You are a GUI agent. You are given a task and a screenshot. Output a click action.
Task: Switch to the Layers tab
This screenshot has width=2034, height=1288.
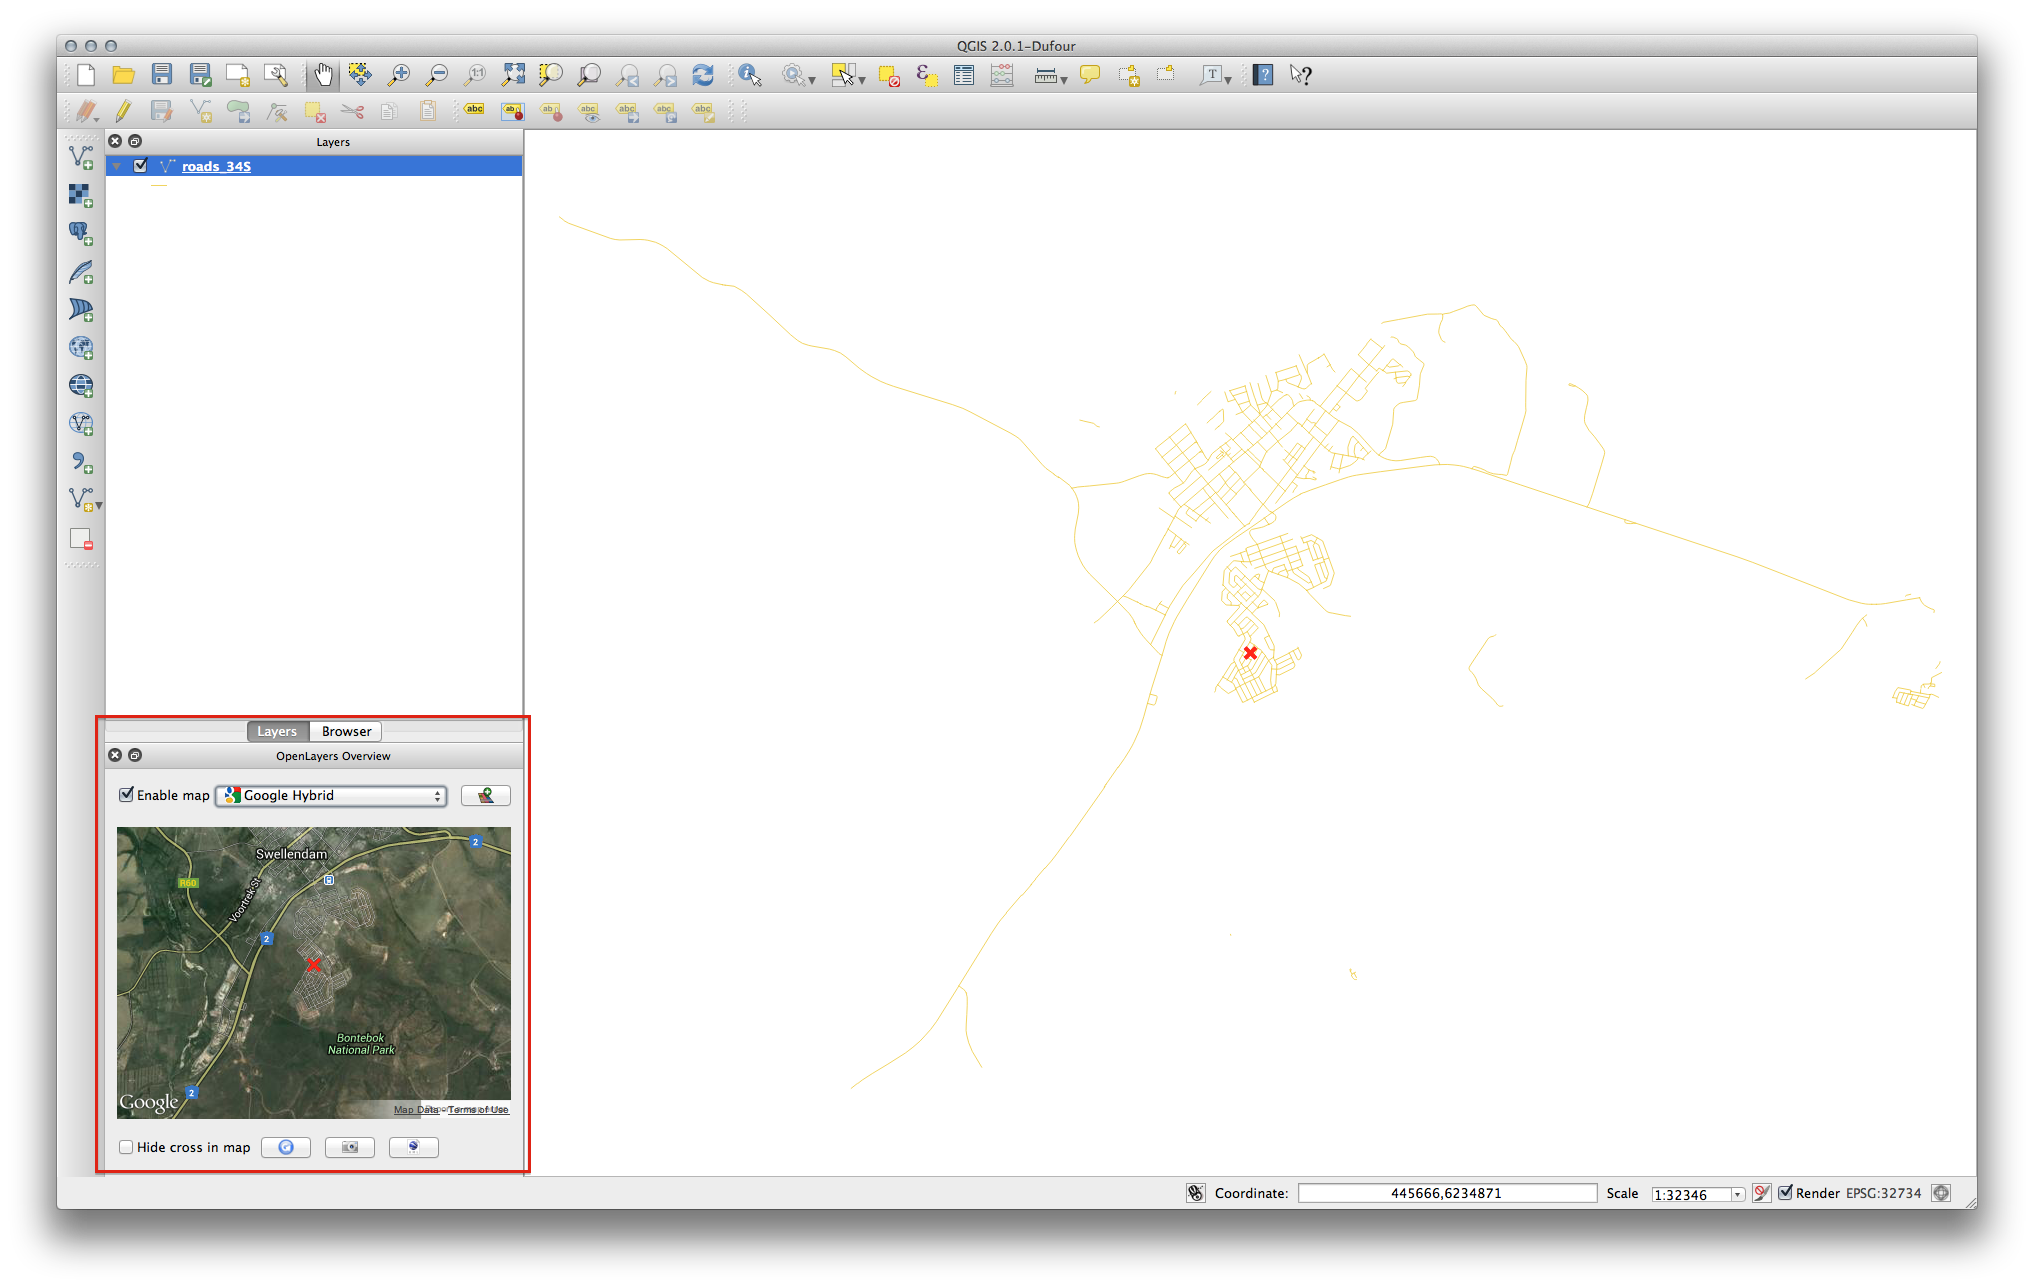coord(277,731)
